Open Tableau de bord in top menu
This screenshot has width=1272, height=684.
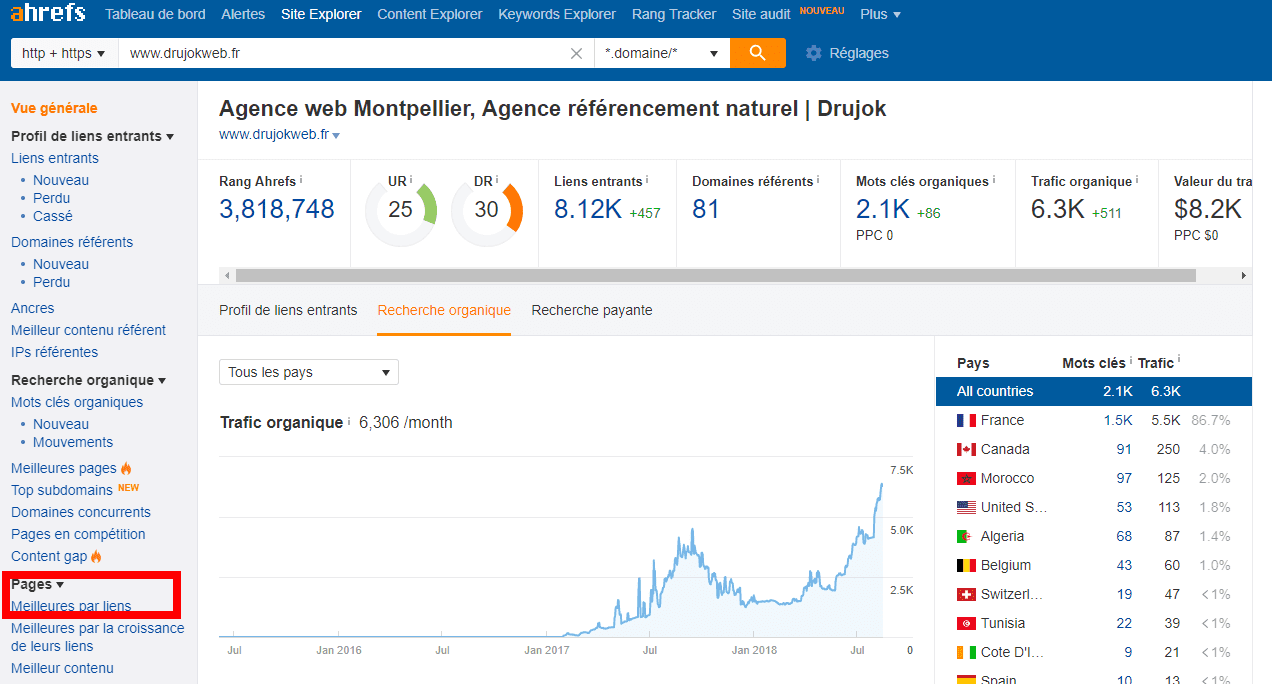tap(155, 14)
